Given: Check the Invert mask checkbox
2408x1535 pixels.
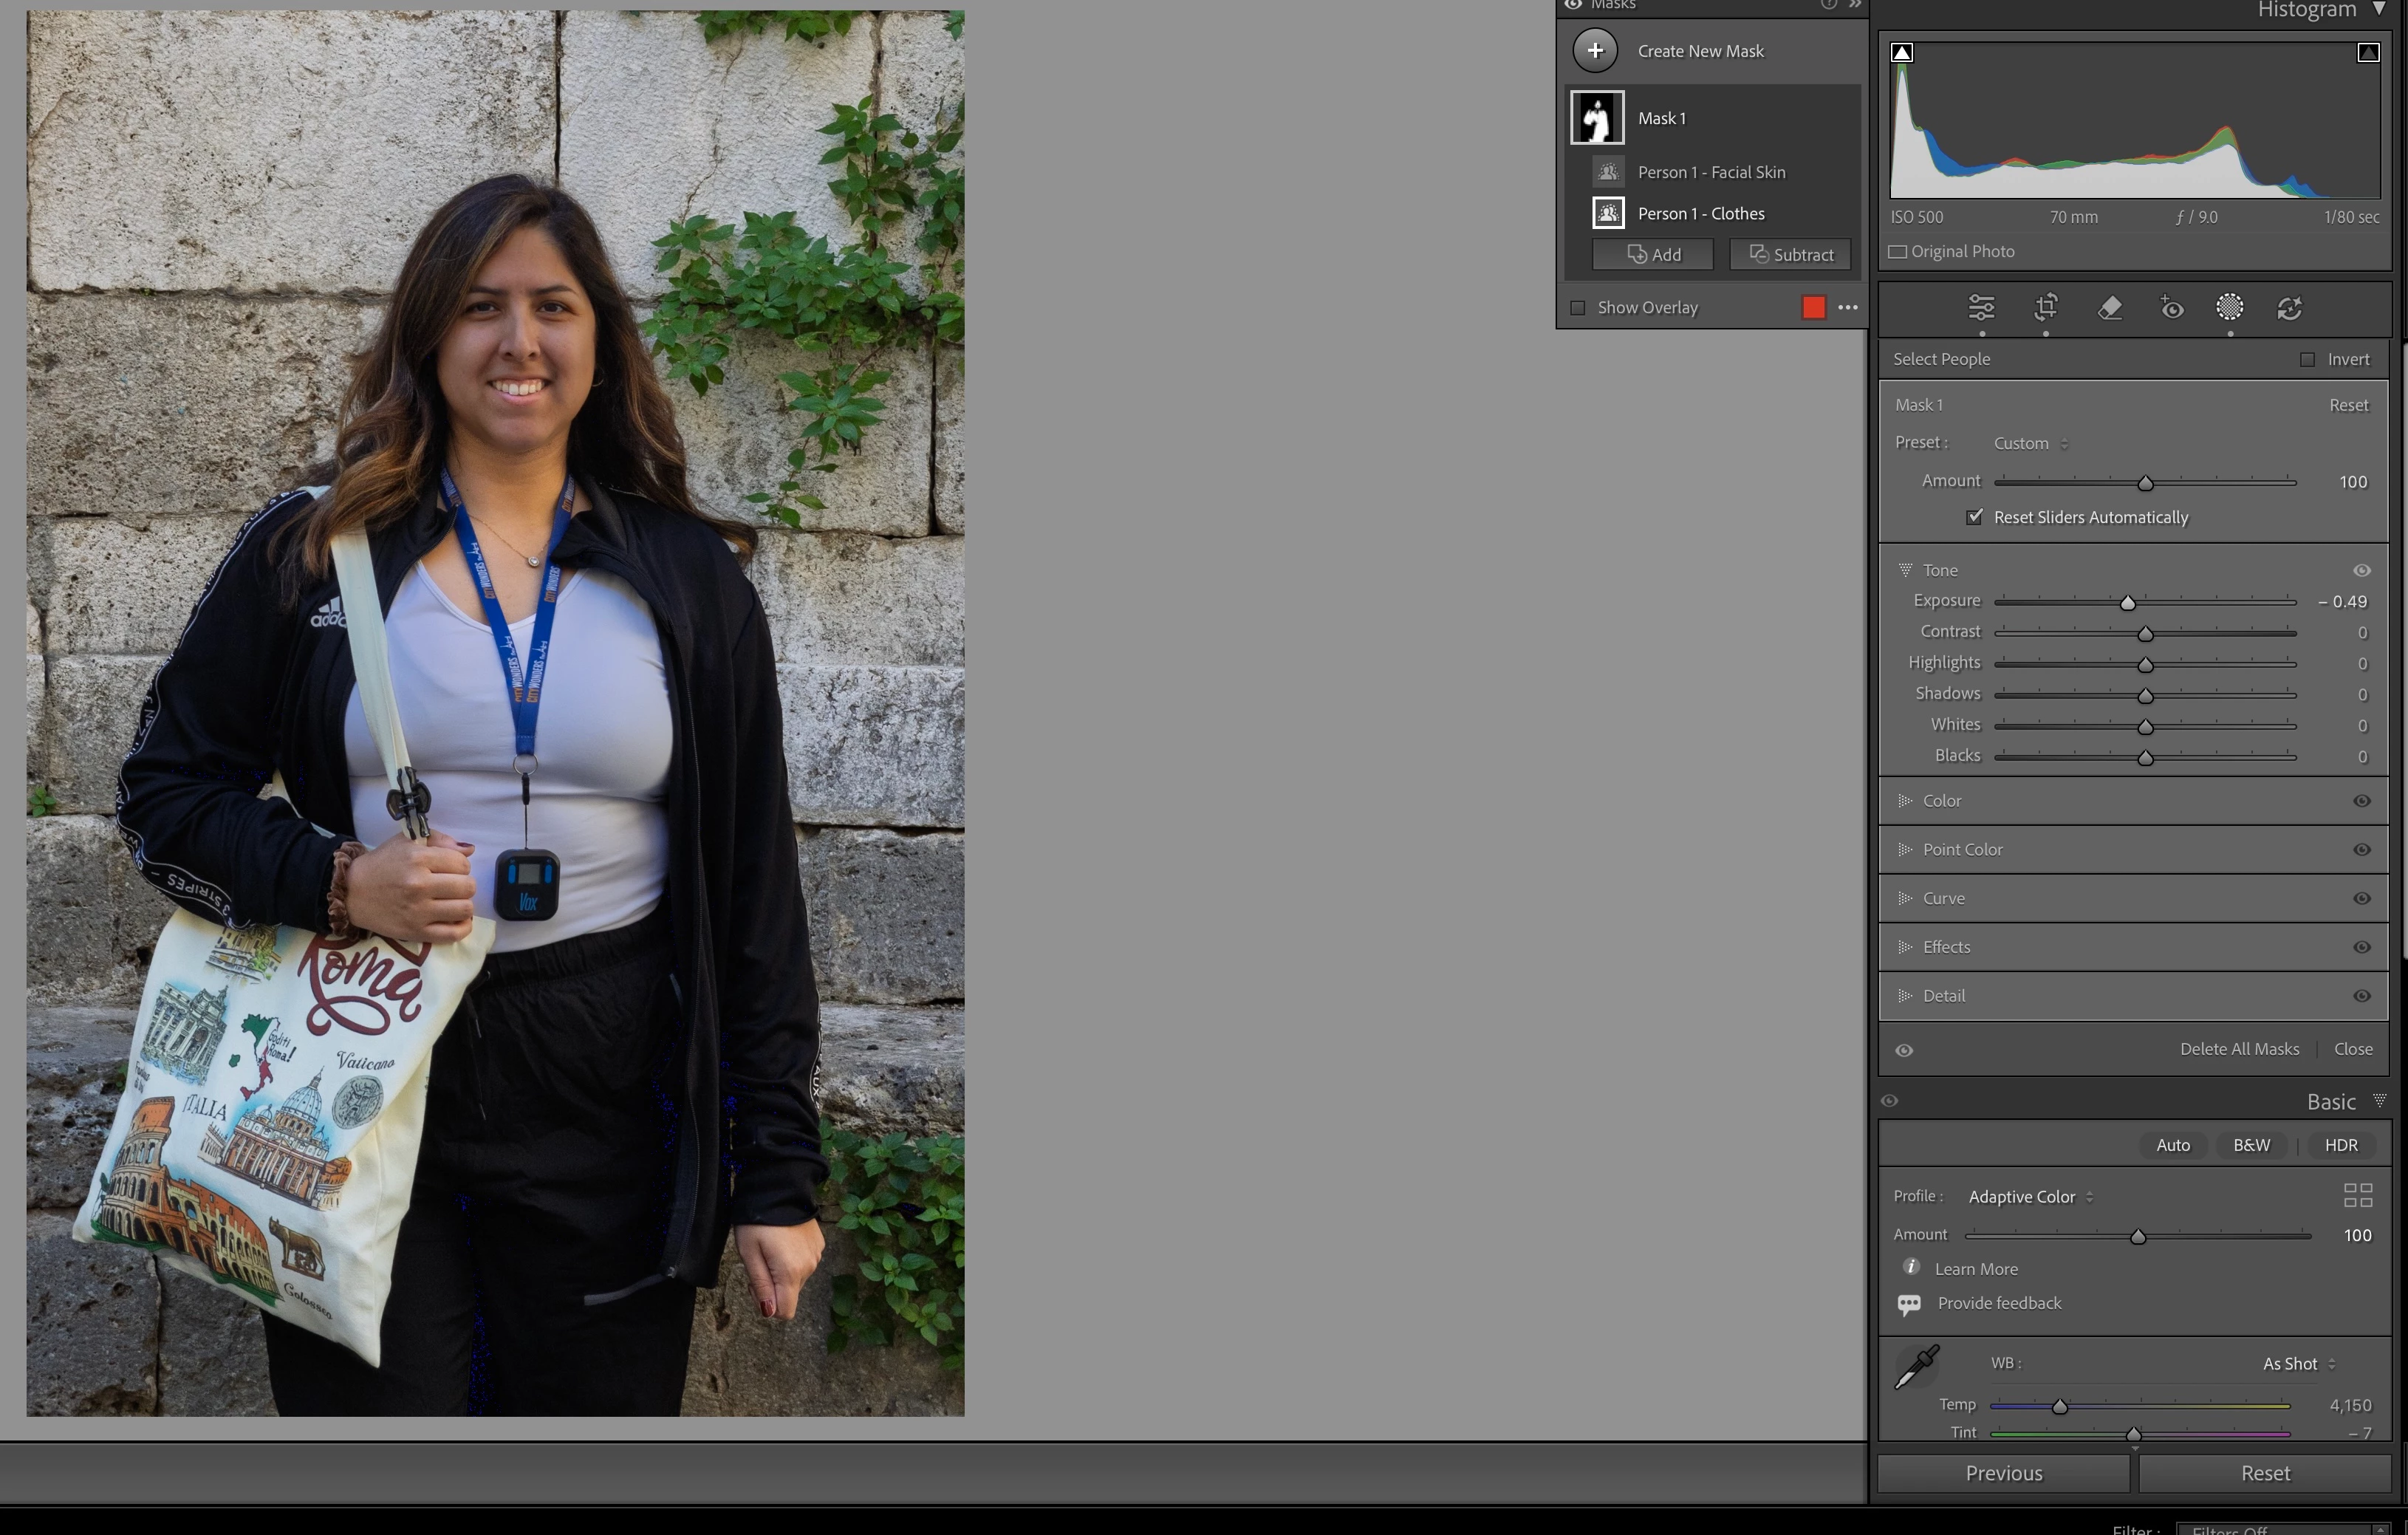Looking at the screenshot, I should [2306, 360].
